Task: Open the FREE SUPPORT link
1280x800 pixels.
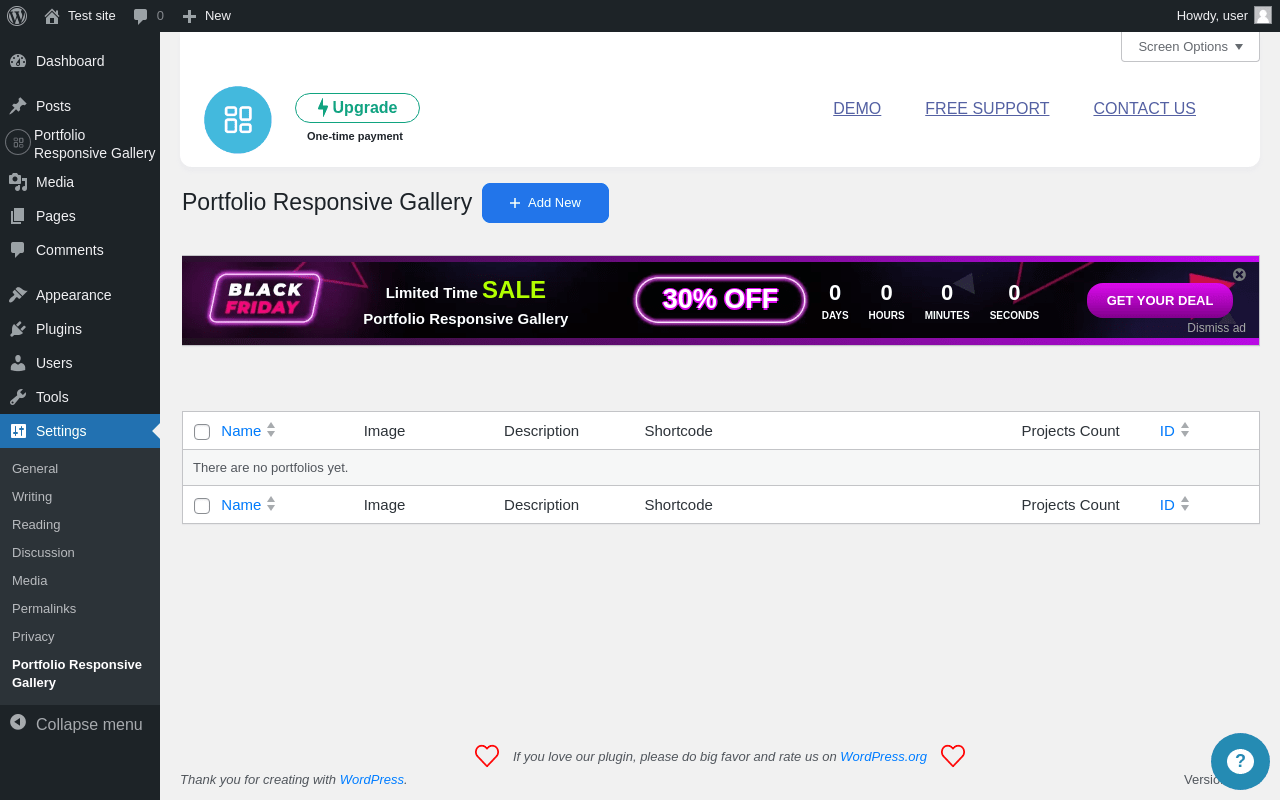Action: pyautogui.click(x=987, y=109)
